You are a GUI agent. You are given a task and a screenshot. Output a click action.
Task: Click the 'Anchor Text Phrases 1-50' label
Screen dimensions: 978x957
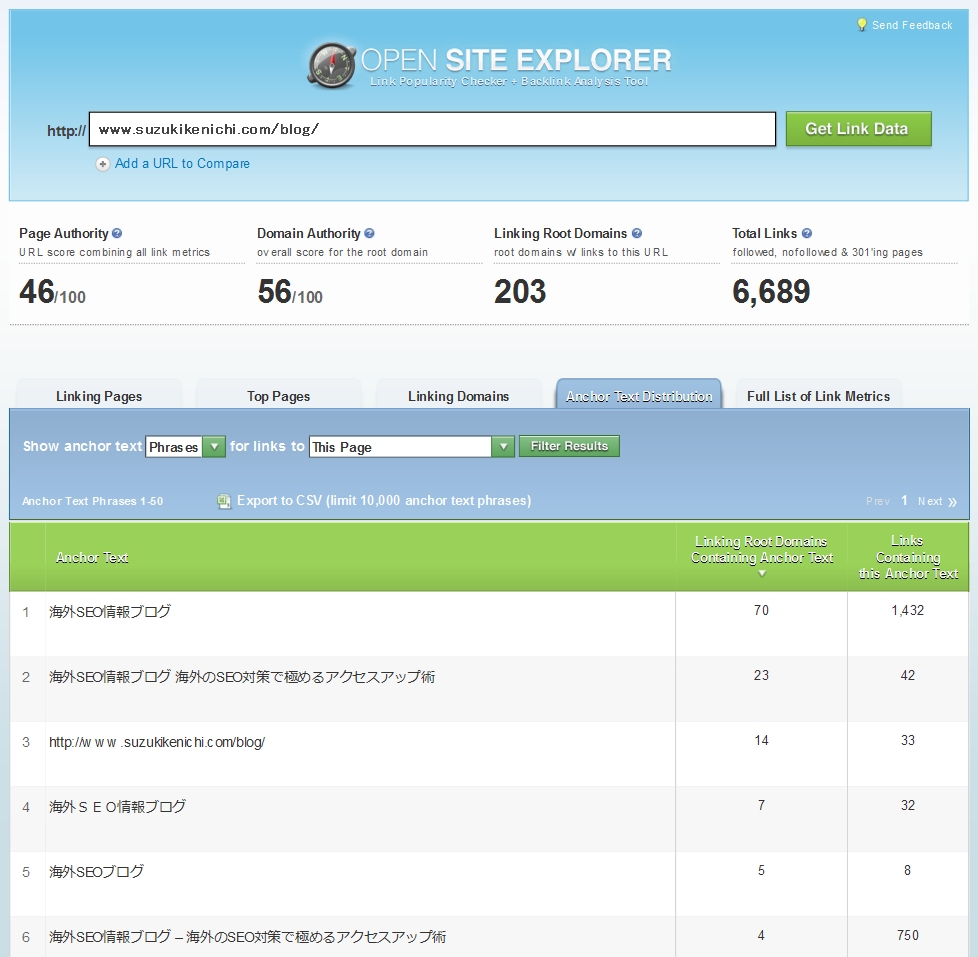coord(92,501)
